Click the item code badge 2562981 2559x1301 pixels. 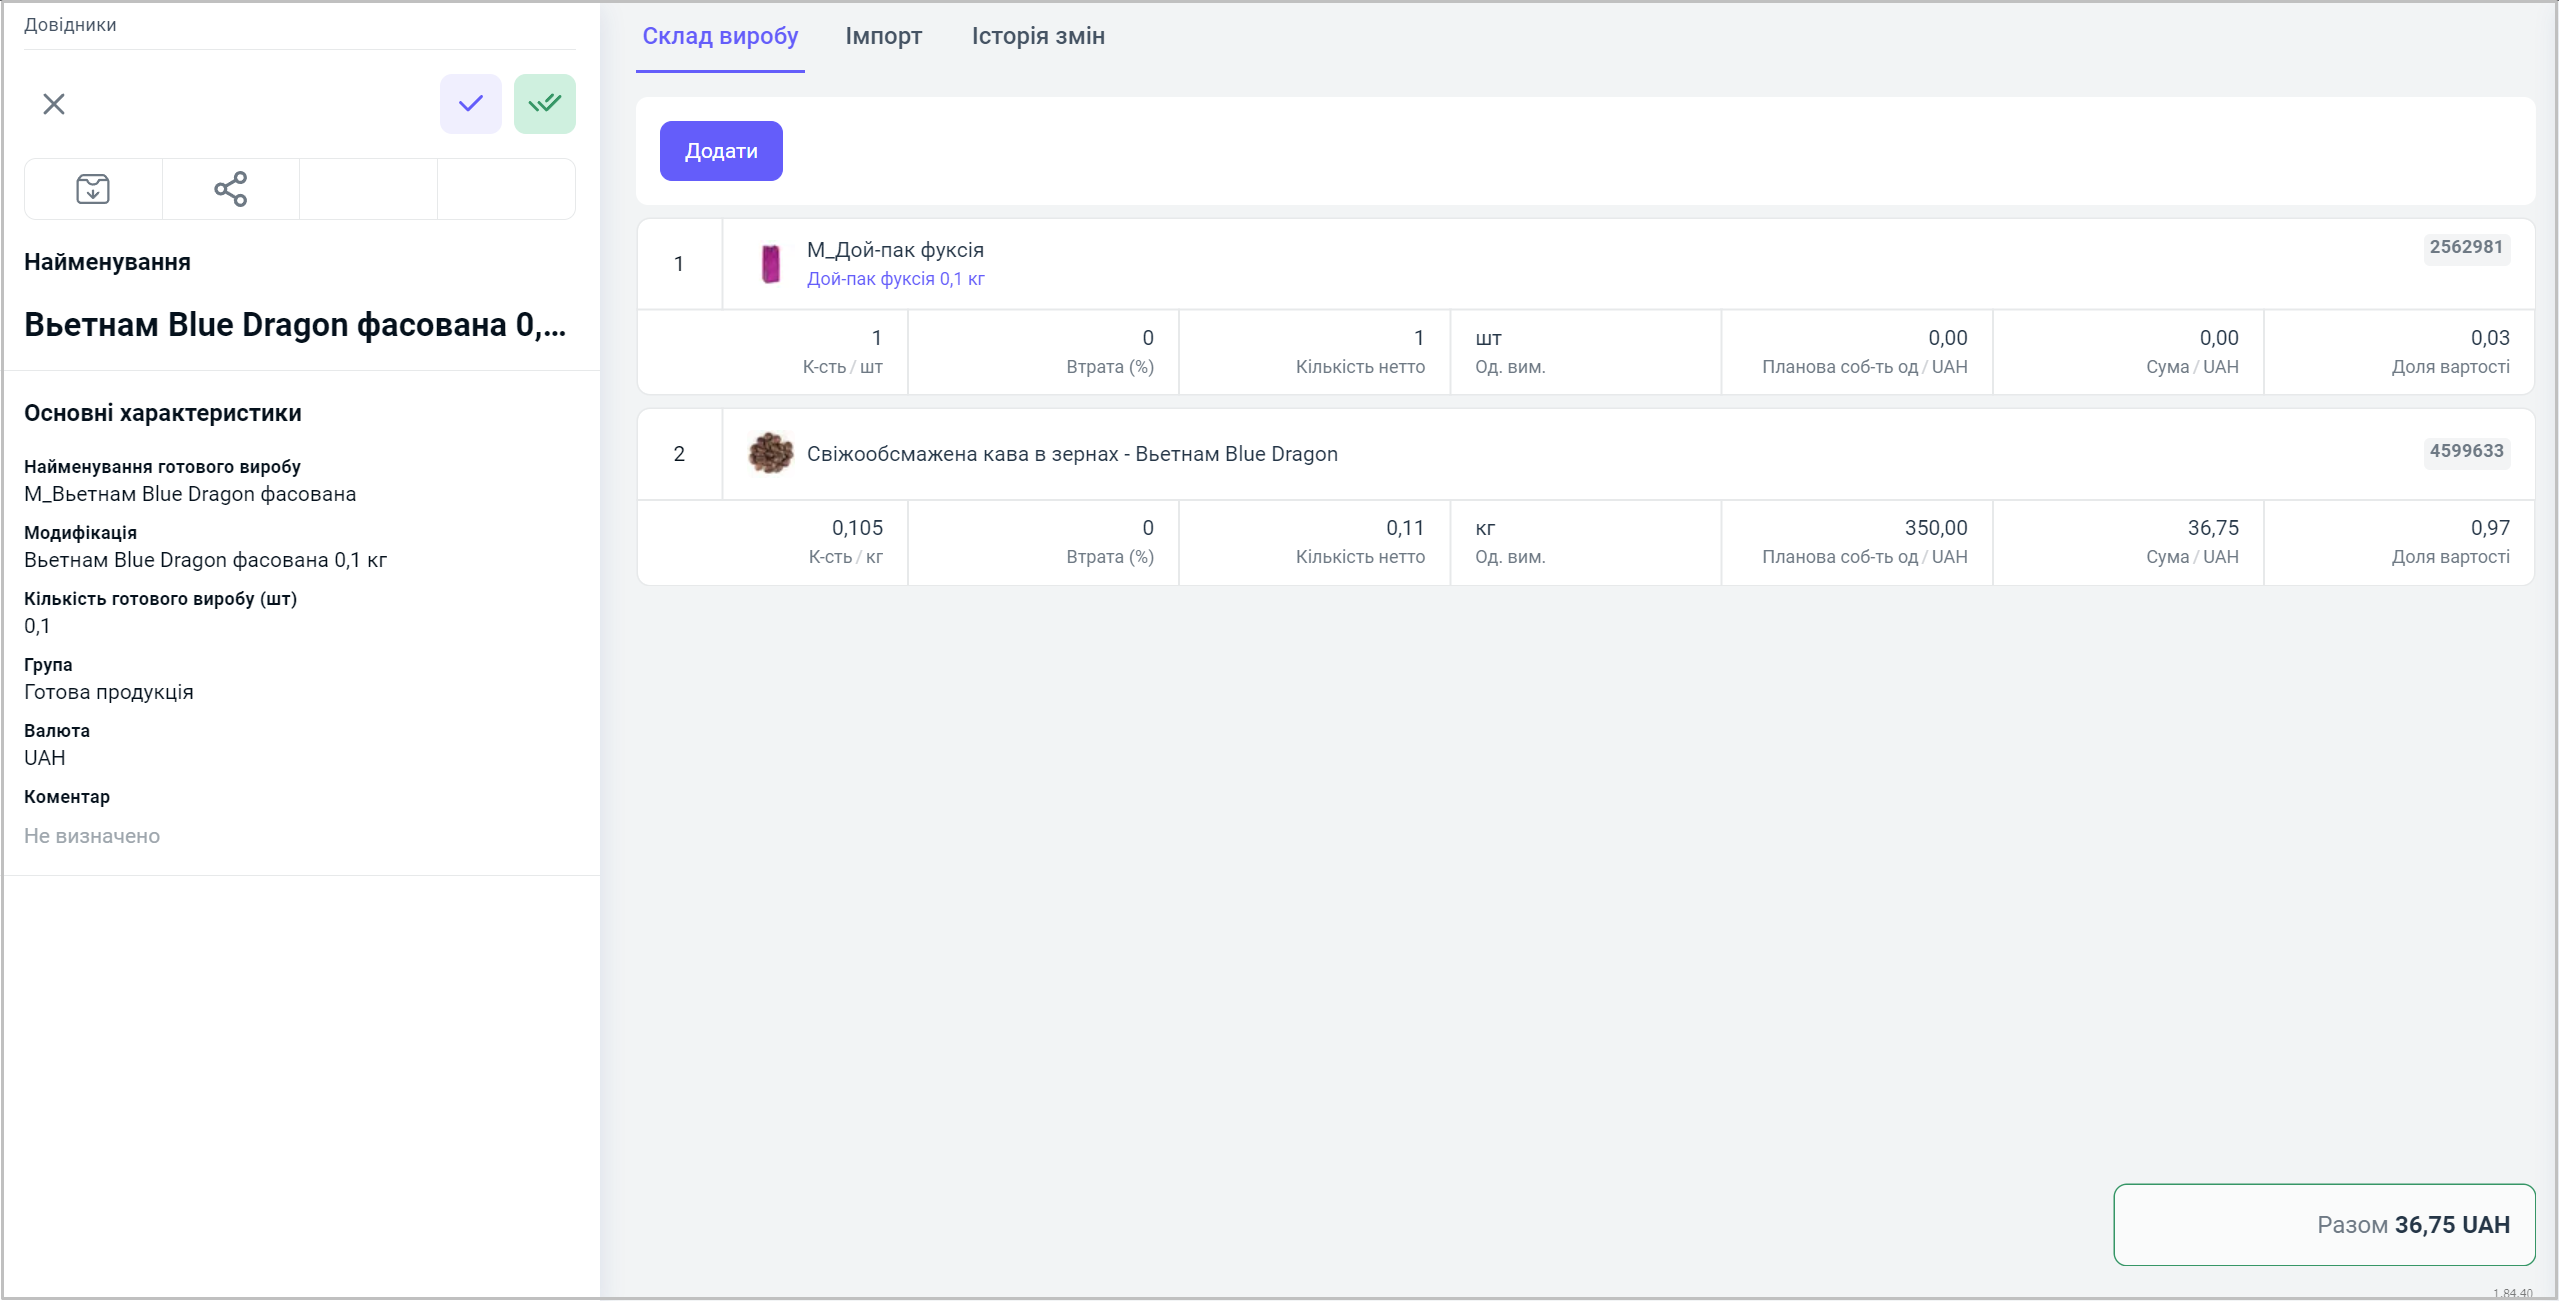tap(2466, 248)
